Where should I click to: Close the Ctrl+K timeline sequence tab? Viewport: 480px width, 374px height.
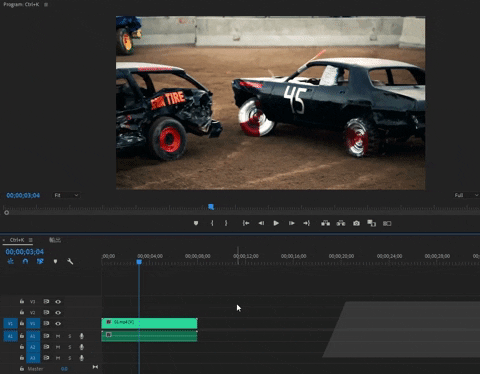click(4, 240)
